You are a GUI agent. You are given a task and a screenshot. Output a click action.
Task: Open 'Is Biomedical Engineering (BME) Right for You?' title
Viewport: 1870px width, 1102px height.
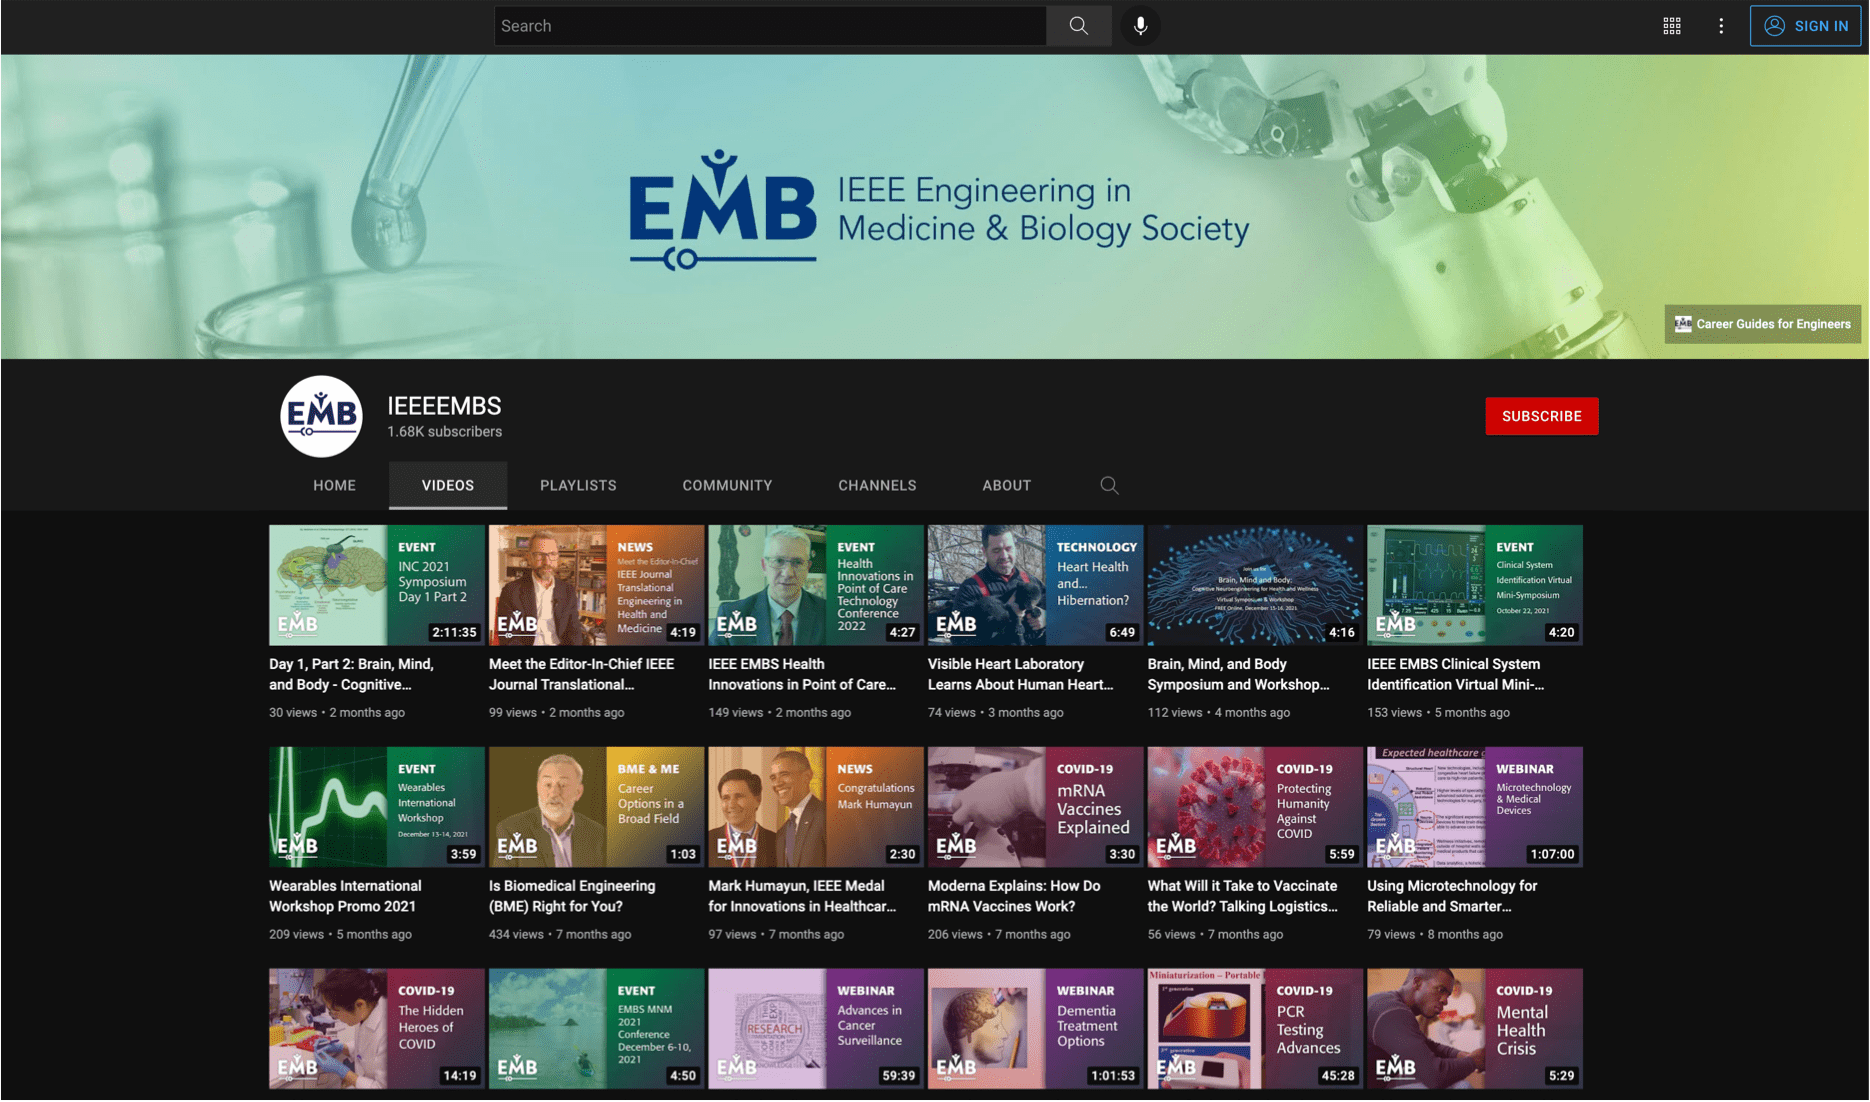[x=572, y=896]
